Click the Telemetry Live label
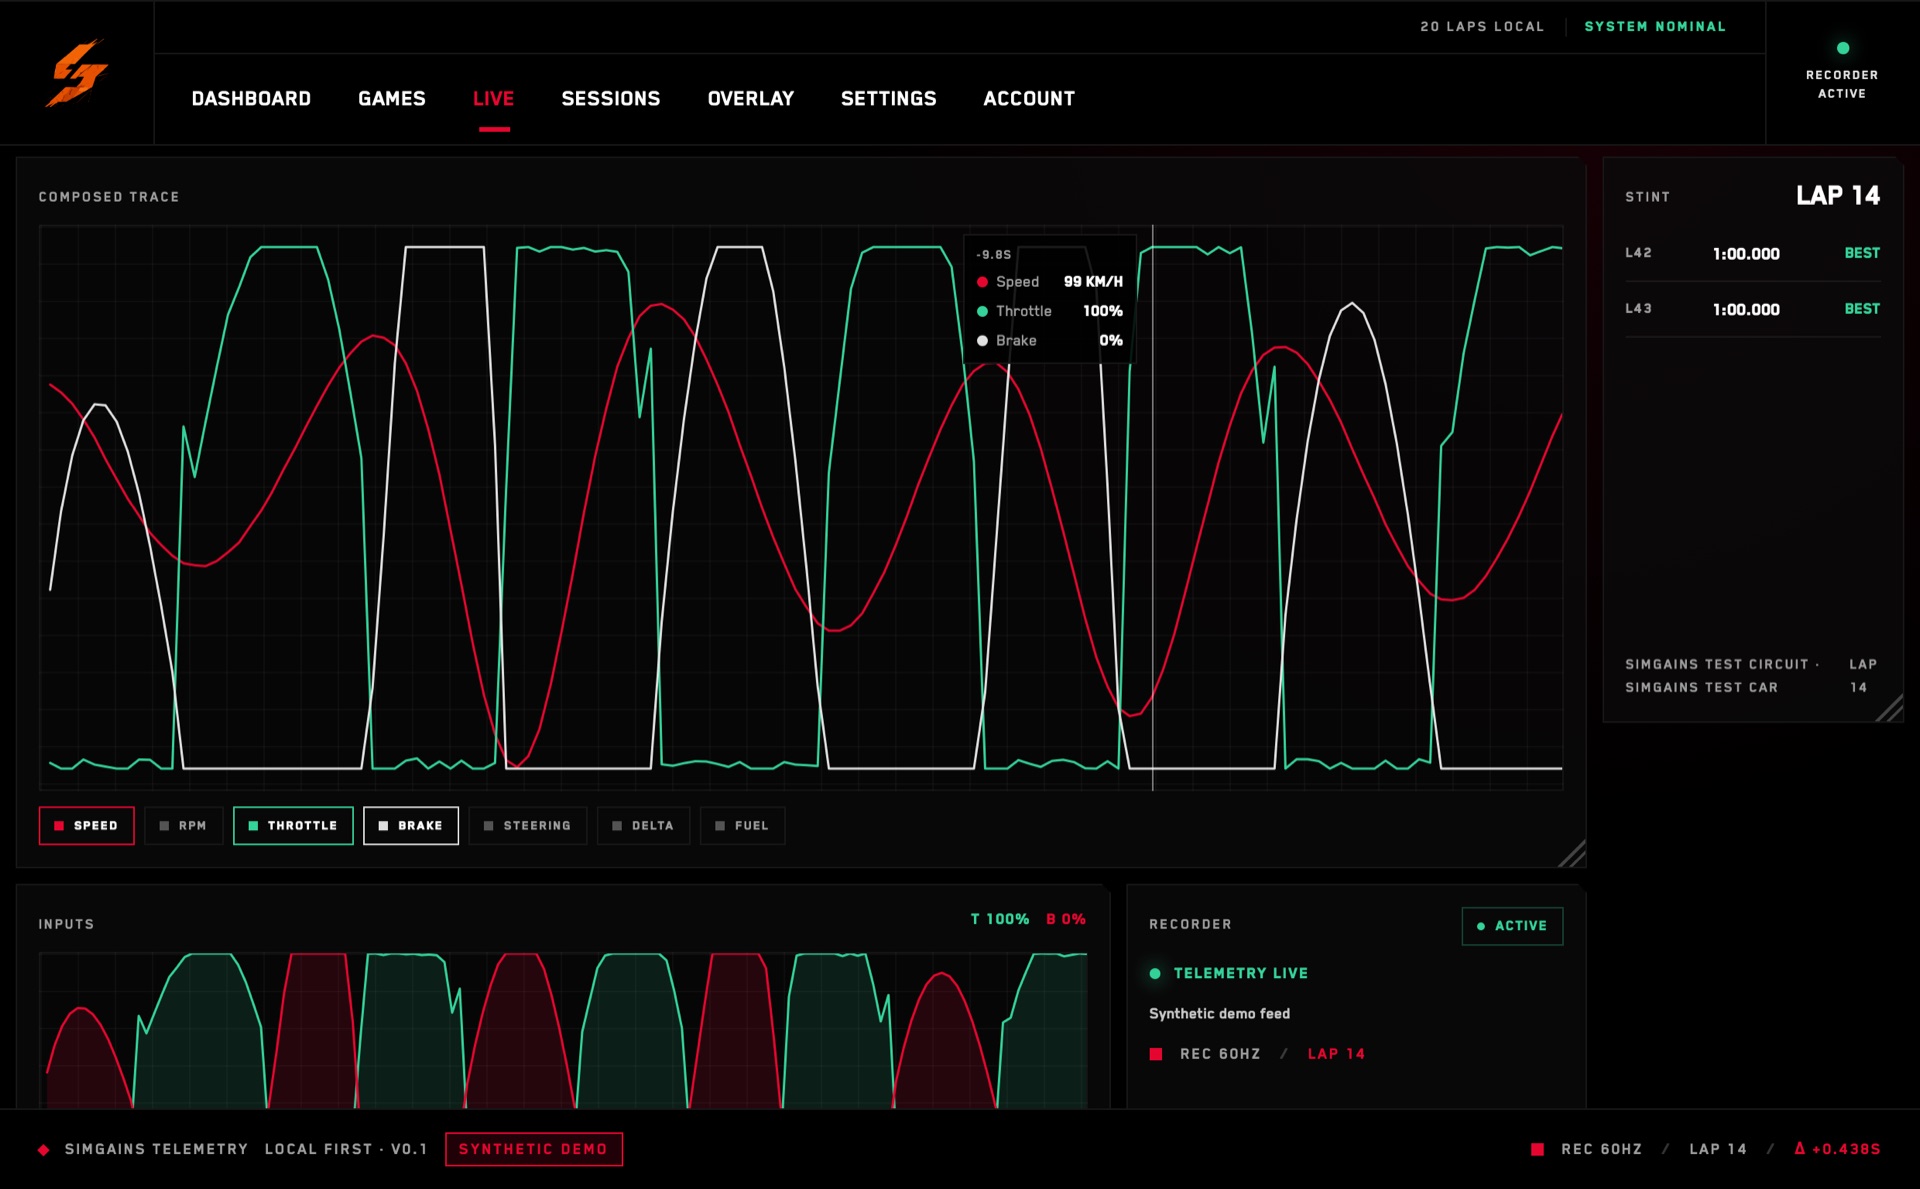Screen dimensions: 1920x1189 coord(1240,973)
